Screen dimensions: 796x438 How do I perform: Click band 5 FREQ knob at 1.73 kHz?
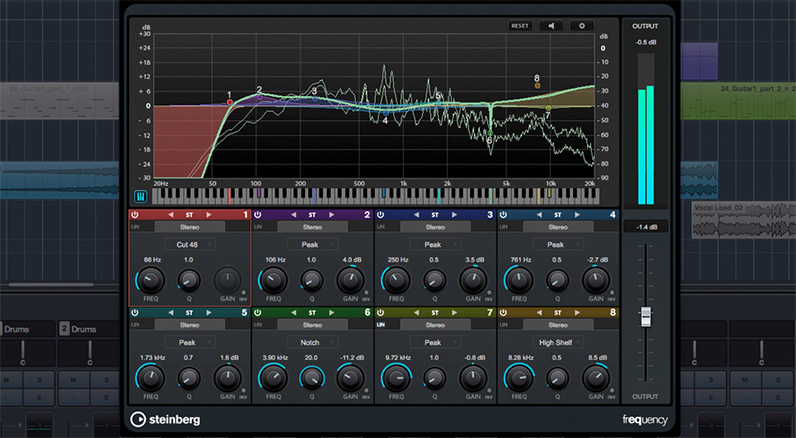coord(151,378)
